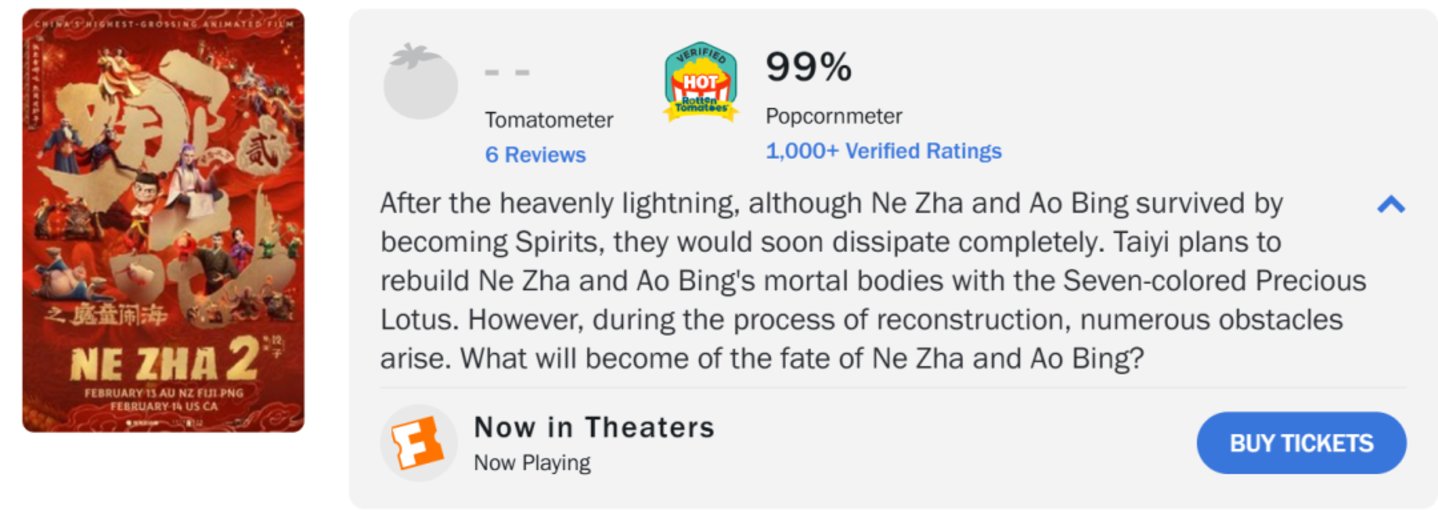The height and width of the screenshot is (510, 1438).
Task: Open the 6 Reviews link
Action: point(535,155)
